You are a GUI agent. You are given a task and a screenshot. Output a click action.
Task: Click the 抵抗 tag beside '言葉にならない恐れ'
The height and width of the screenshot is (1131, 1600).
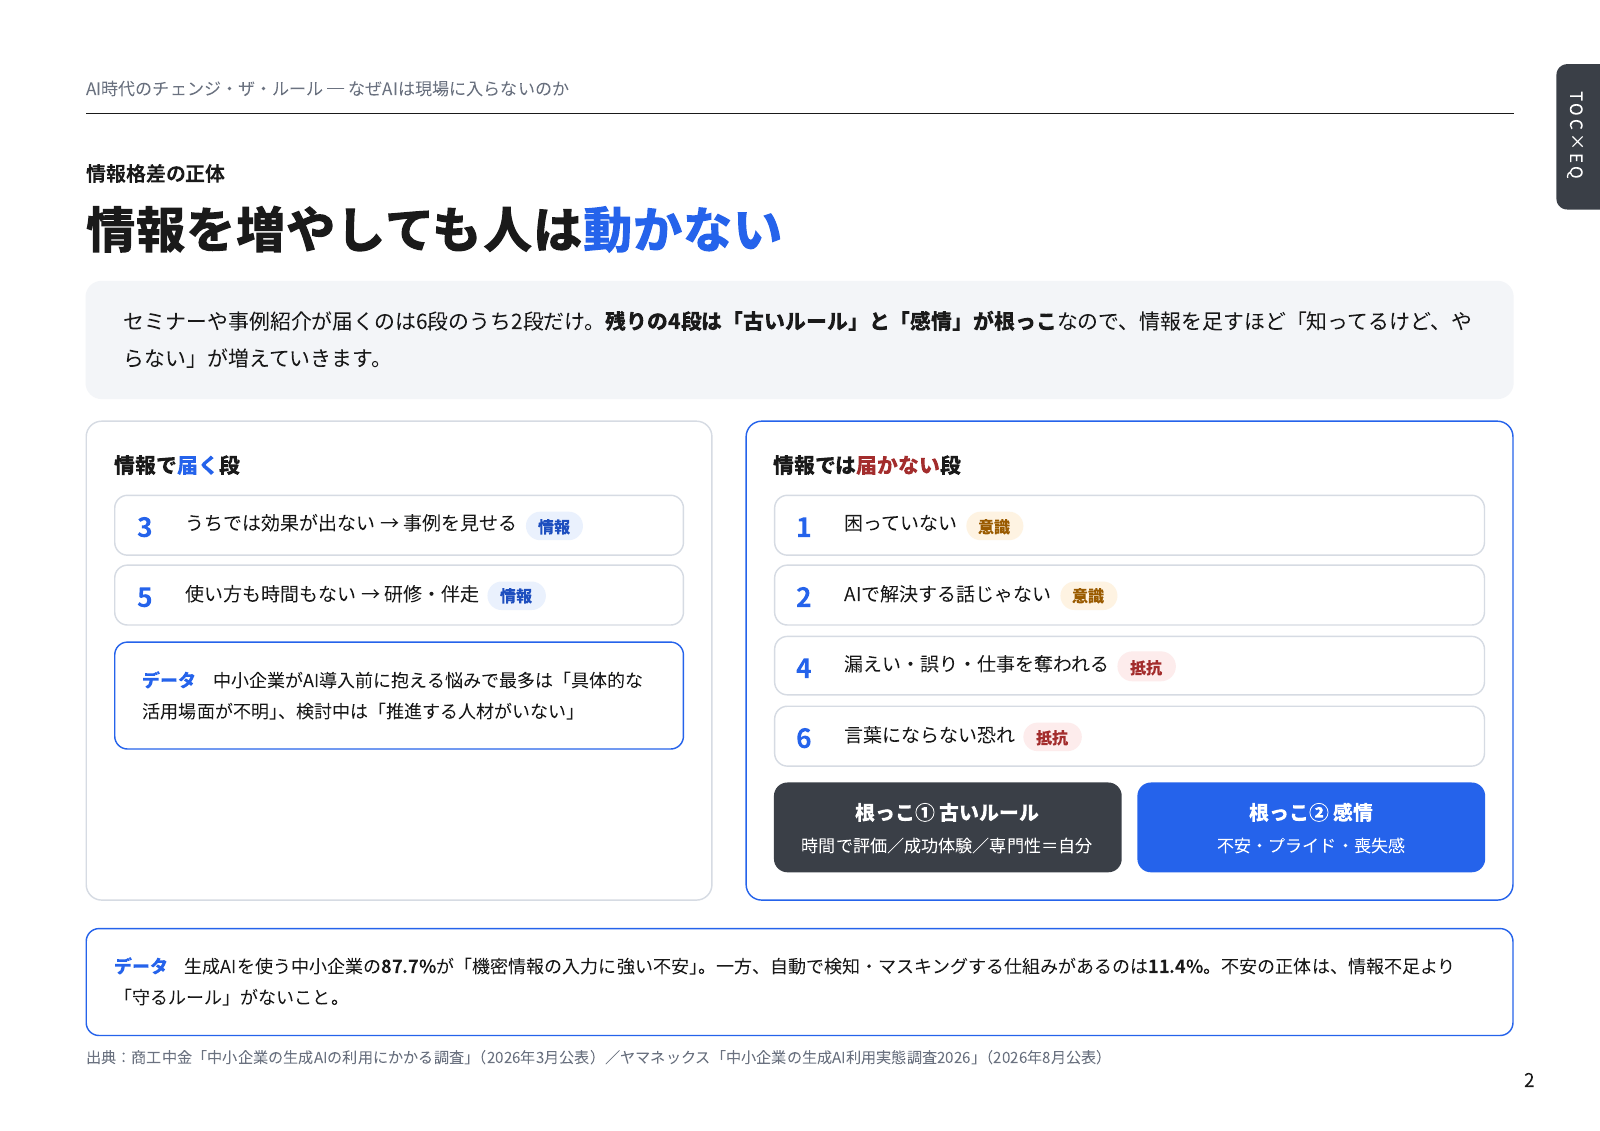pyautogui.click(x=1052, y=738)
